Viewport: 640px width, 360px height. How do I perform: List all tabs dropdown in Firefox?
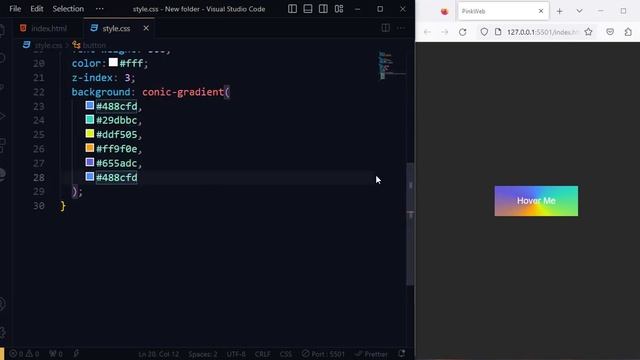579,11
